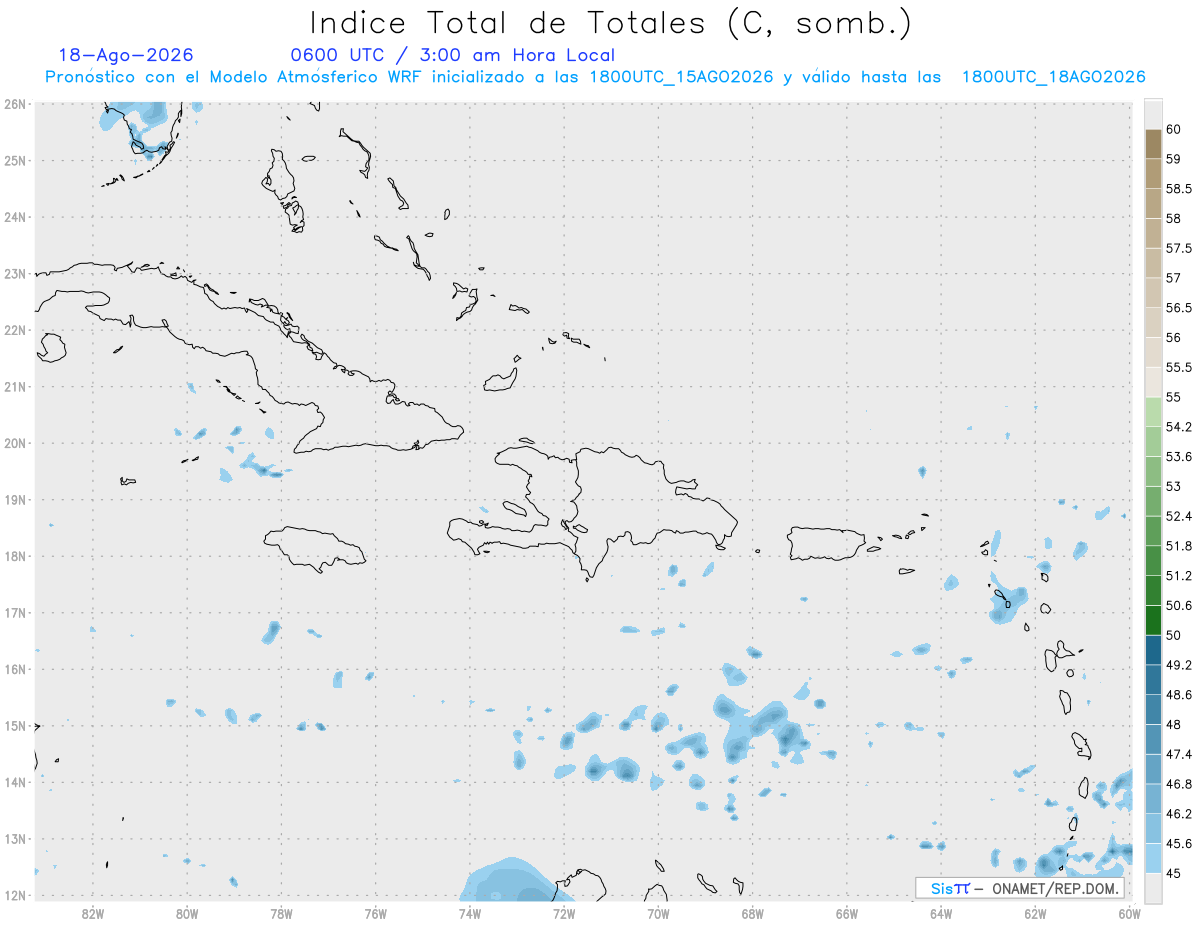Pick the darkest blue legend swatch below 50
This screenshot has width=1200, height=927.
point(1153,650)
